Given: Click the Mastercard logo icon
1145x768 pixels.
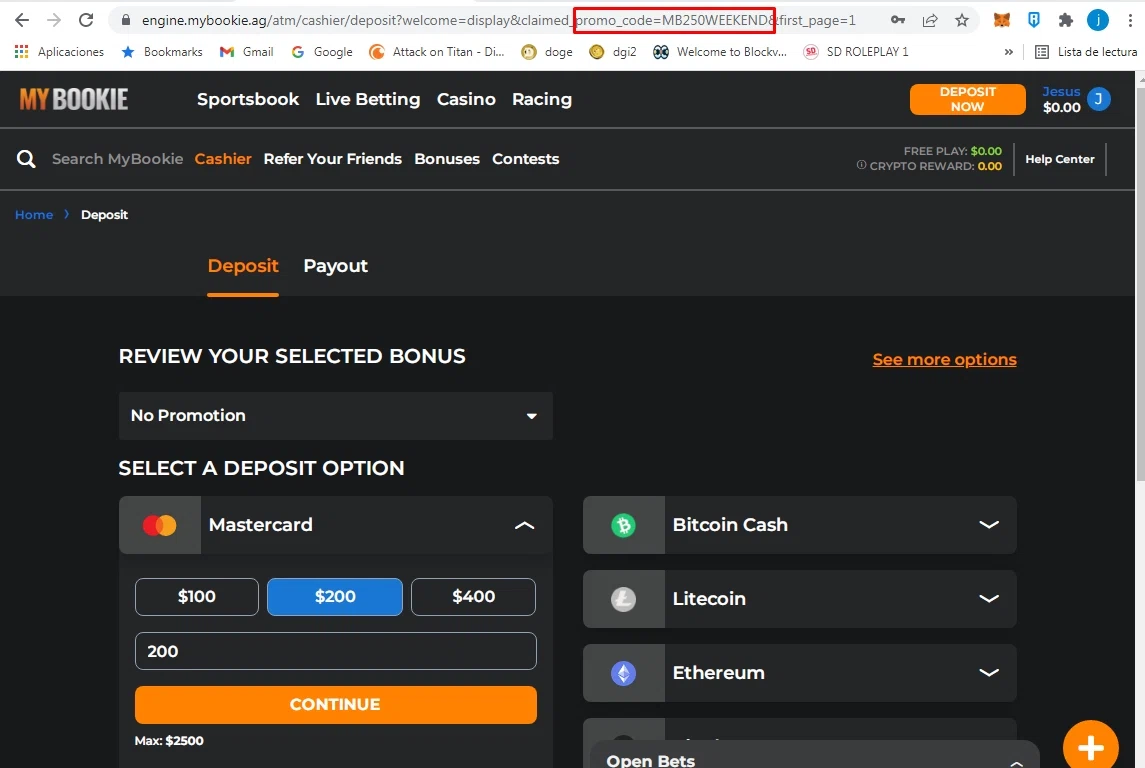Looking at the screenshot, I should coord(160,525).
